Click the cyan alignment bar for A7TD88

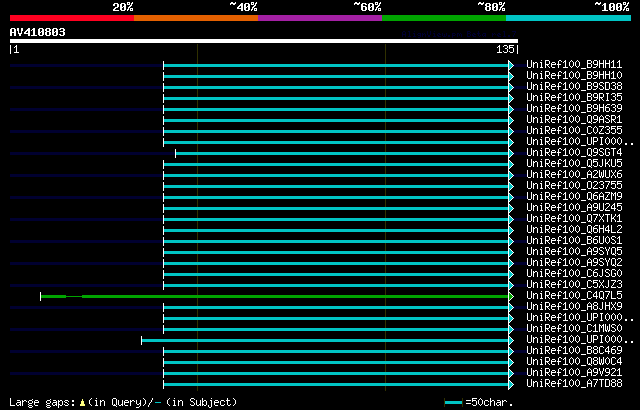[x=336, y=385]
